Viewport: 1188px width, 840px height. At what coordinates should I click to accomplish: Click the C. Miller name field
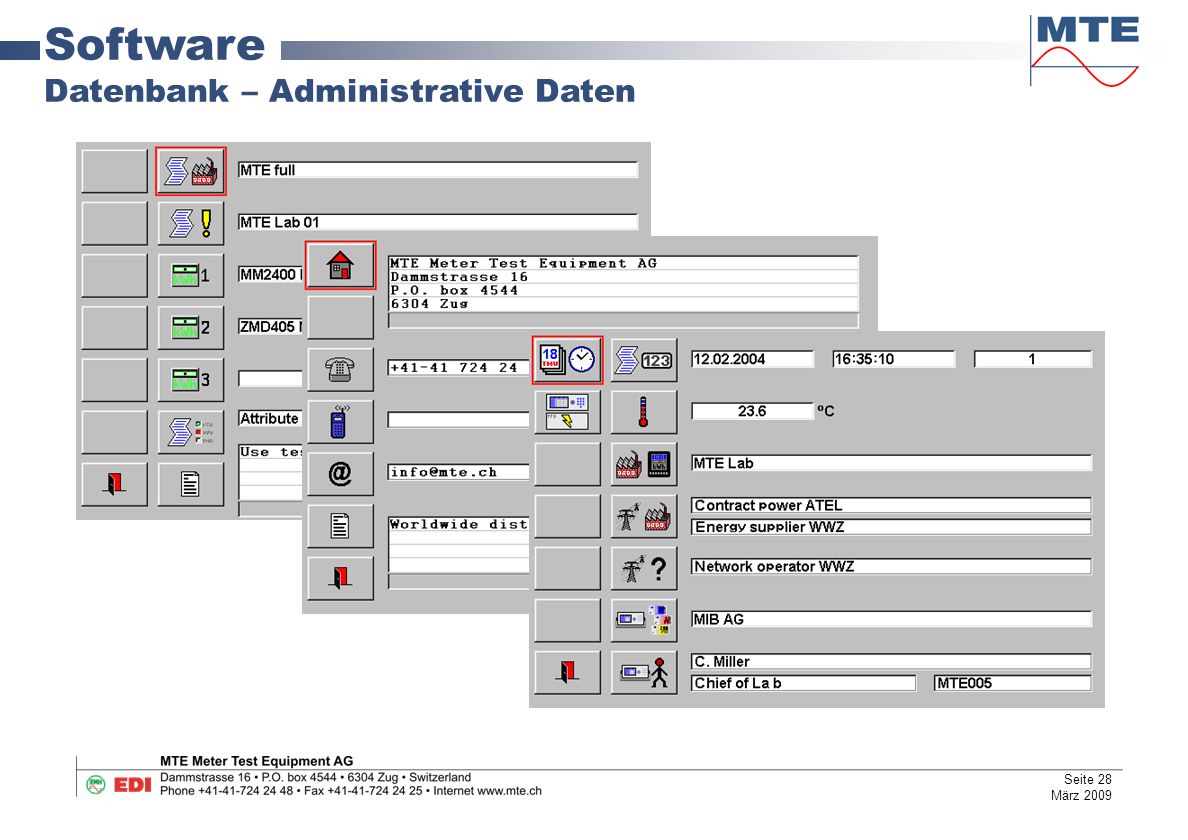coord(892,662)
